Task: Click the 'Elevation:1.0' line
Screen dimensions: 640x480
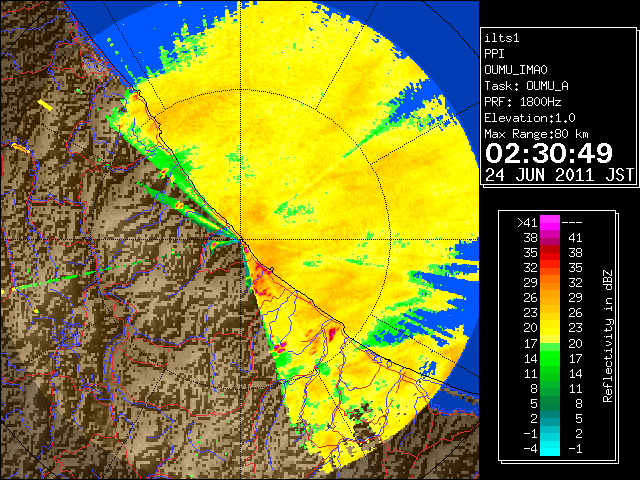Action: pyautogui.click(x=530, y=118)
